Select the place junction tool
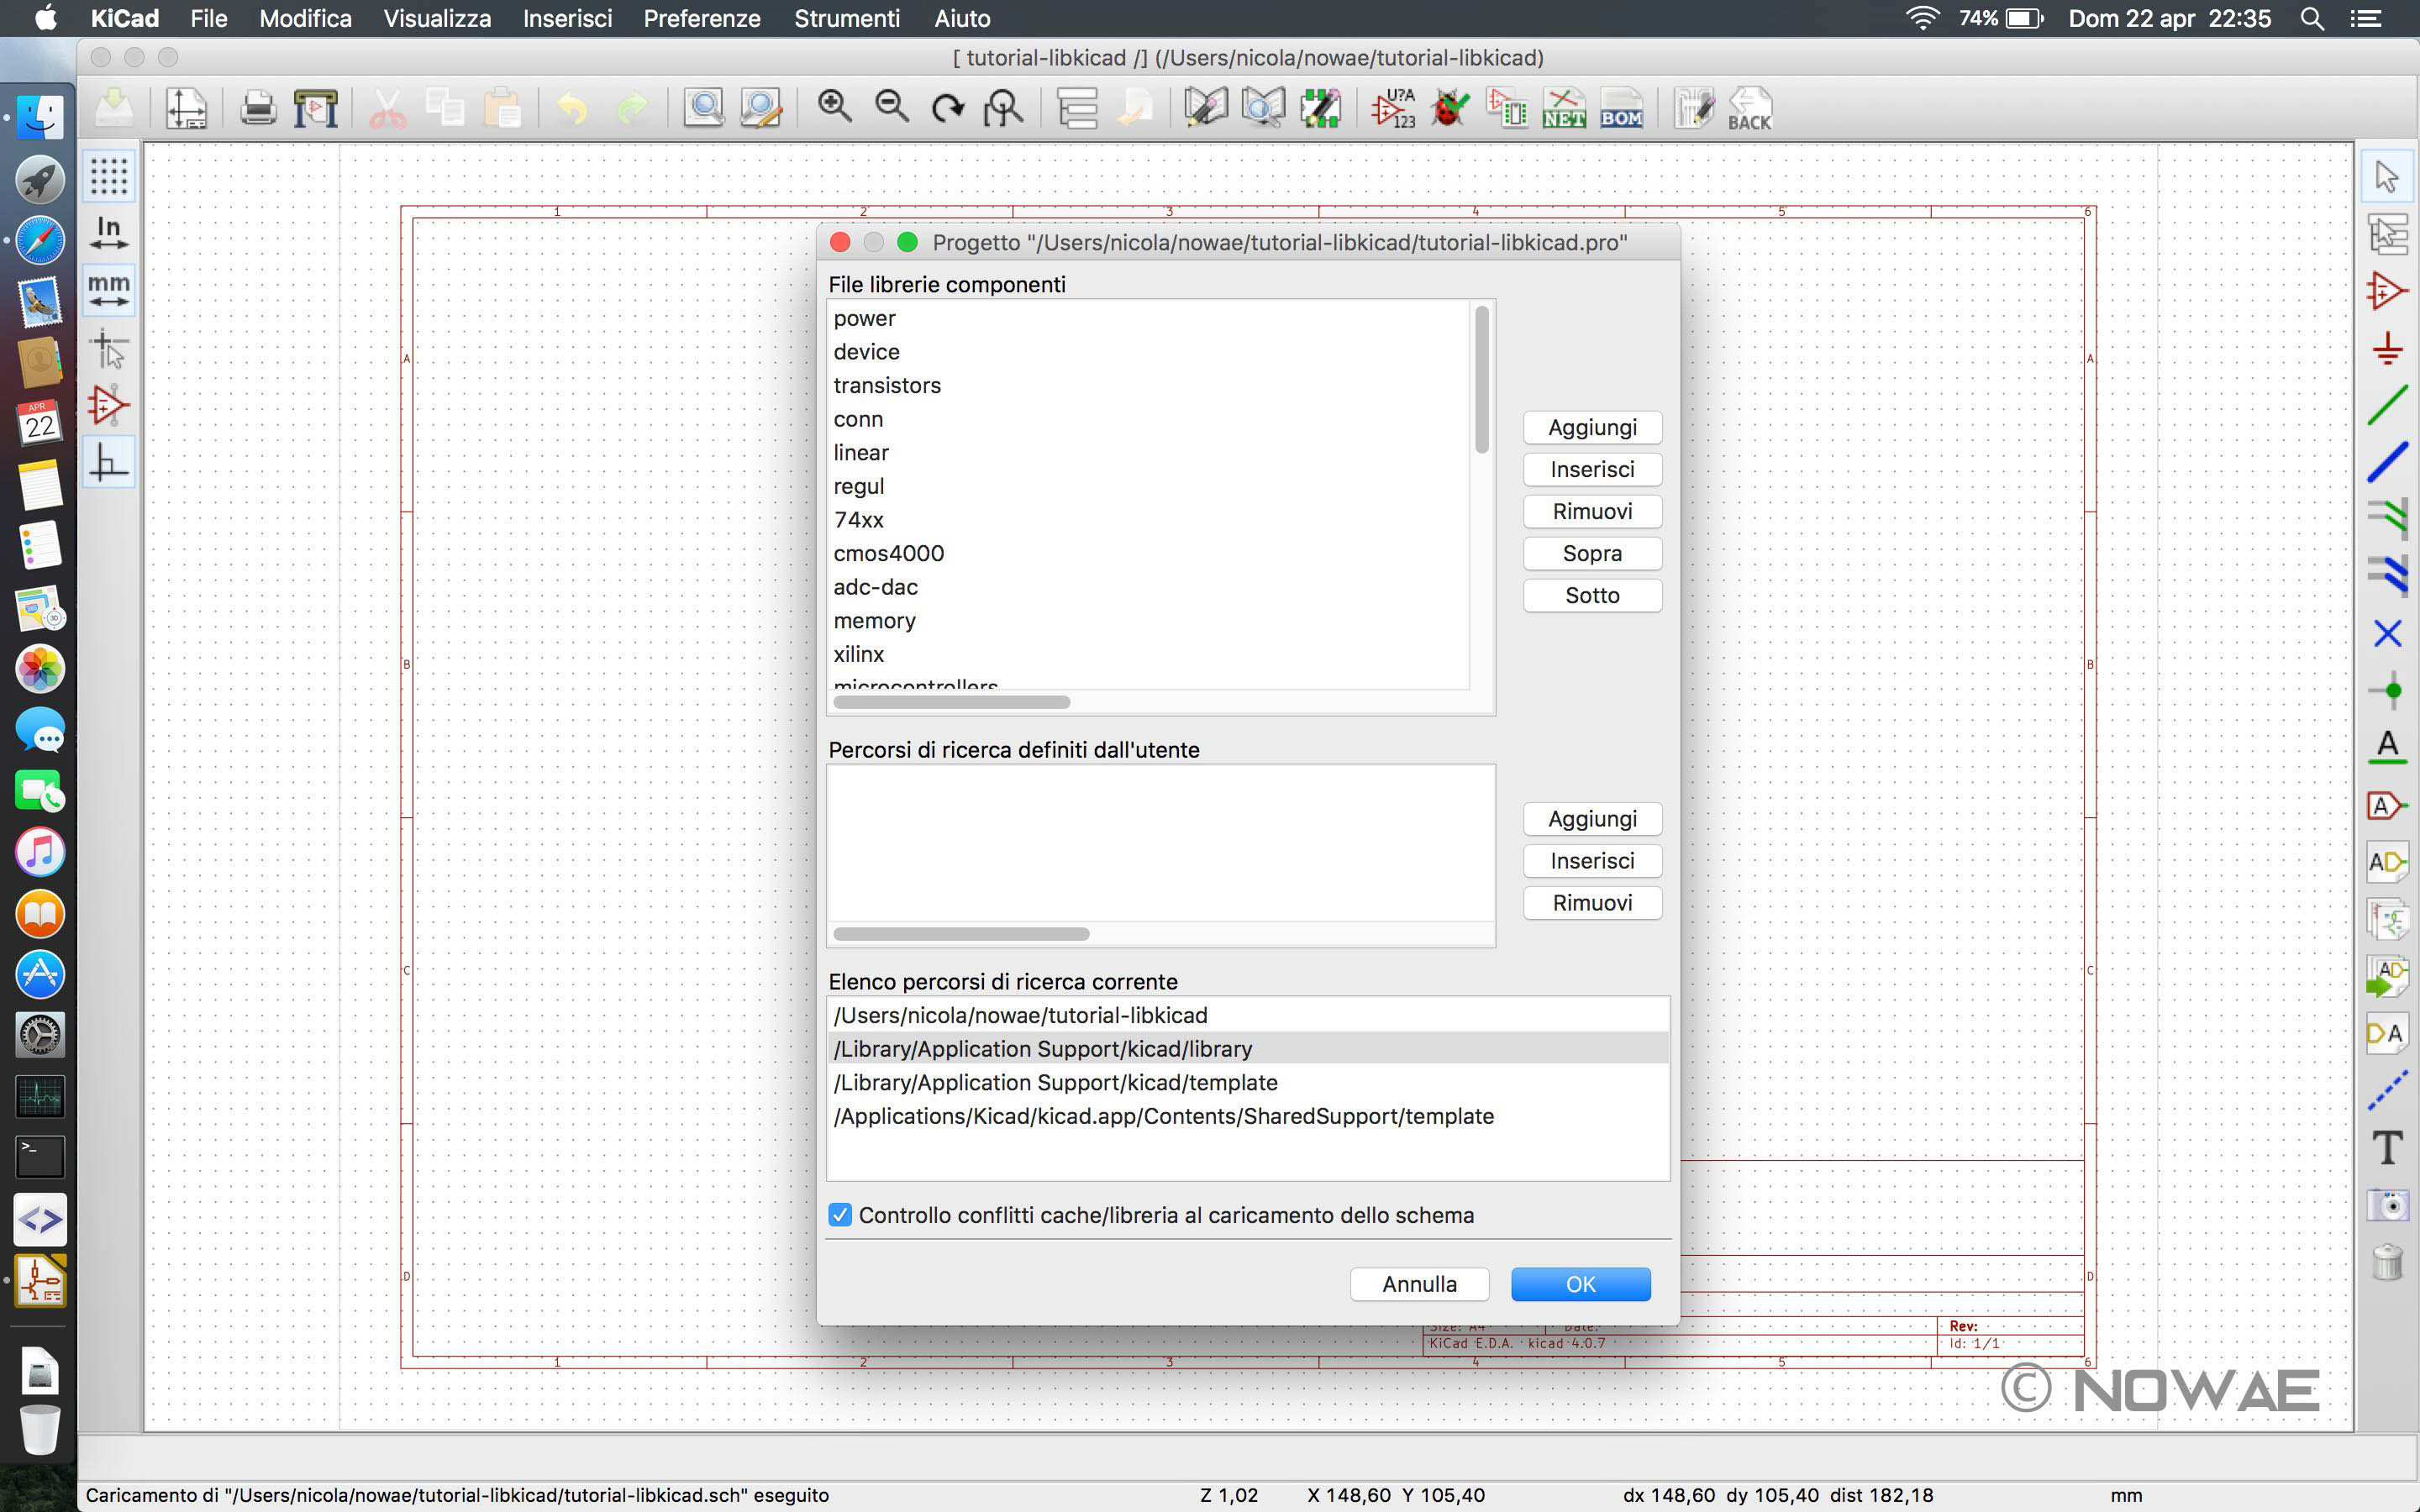This screenshot has width=2420, height=1512. (2388, 690)
